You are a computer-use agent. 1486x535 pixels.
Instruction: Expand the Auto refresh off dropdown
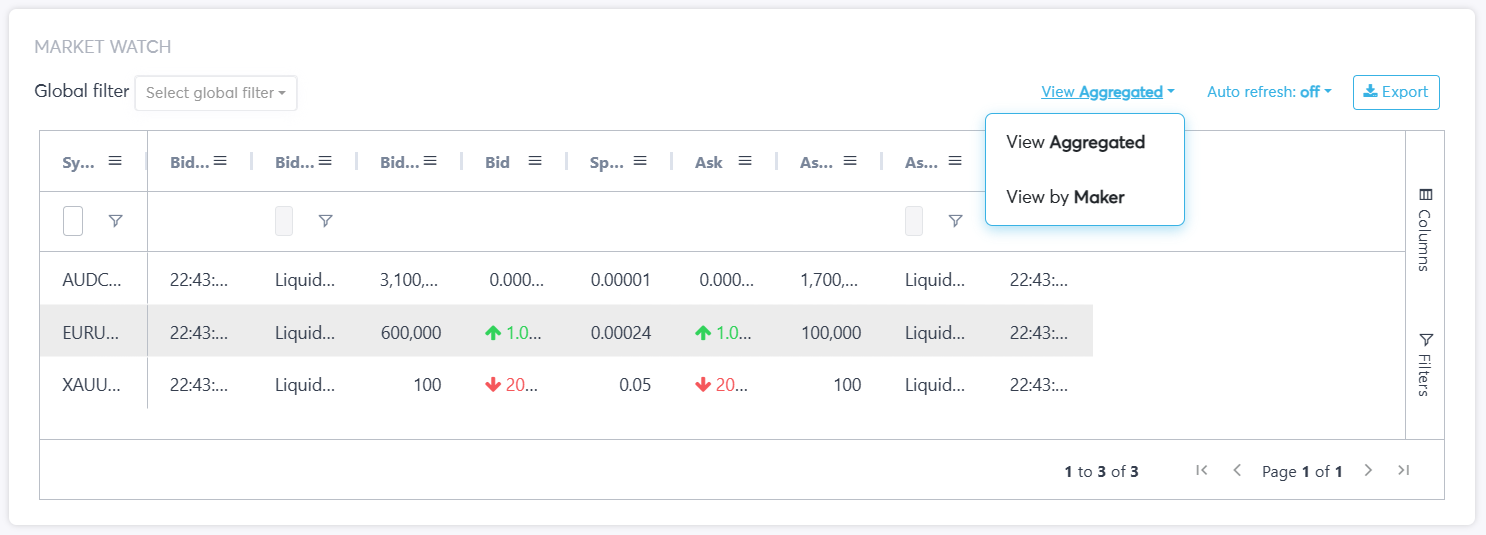(1269, 92)
